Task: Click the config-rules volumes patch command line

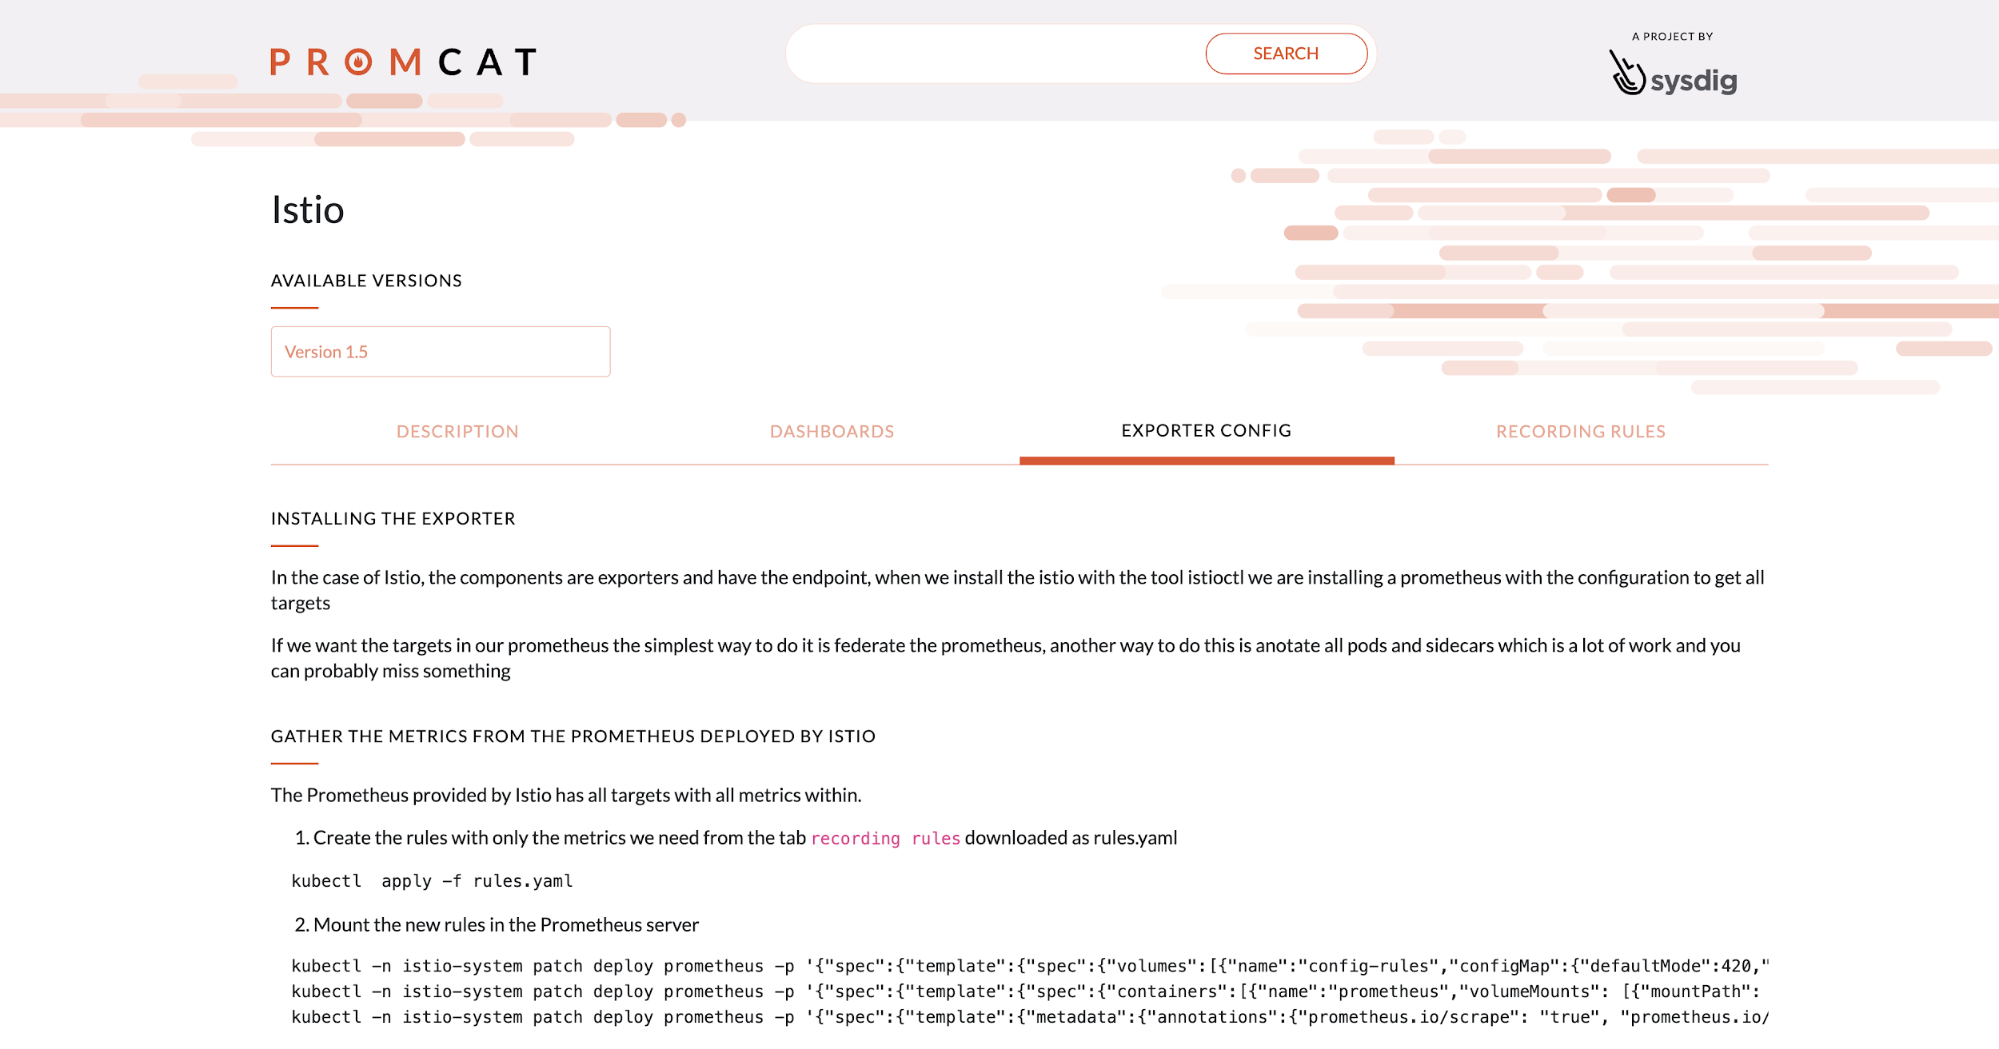Action: [1030, 966]
